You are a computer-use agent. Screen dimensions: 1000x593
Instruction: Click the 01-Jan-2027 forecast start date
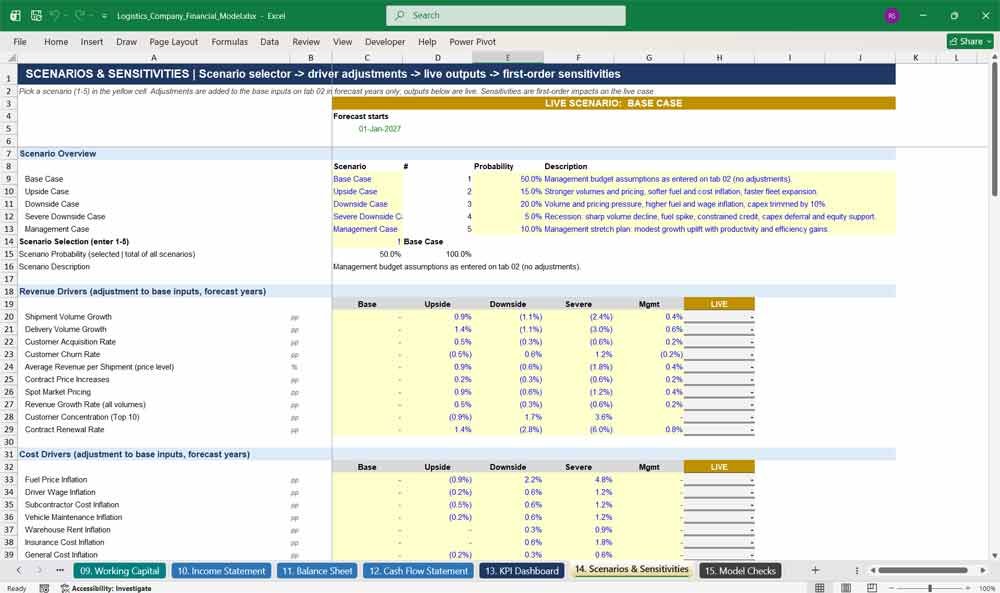[379, 129]
